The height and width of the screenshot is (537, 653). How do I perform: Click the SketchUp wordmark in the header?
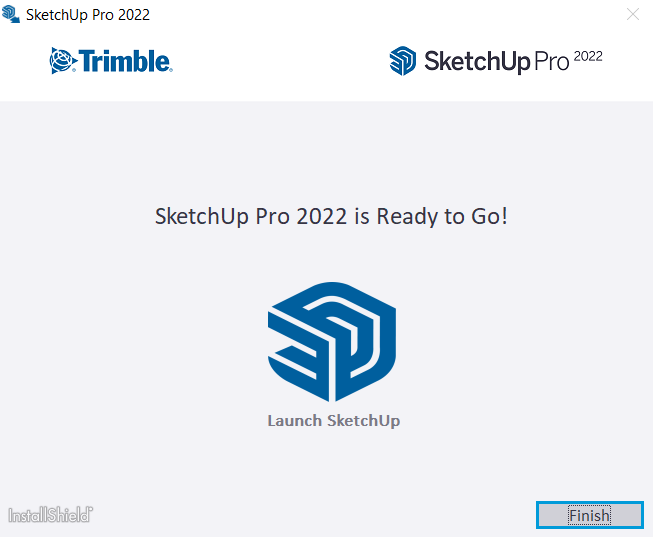click(477, 61)
